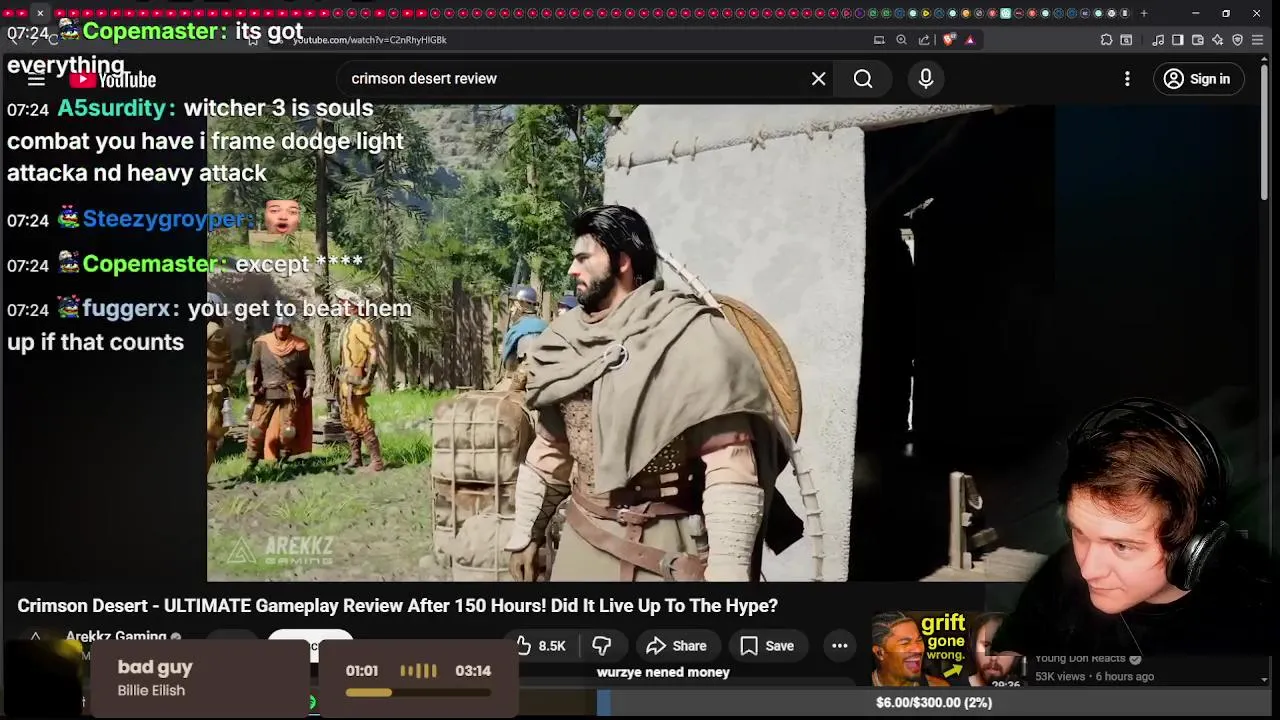
Task: Open more actions ellipsis under video
Action: (840, 646)
